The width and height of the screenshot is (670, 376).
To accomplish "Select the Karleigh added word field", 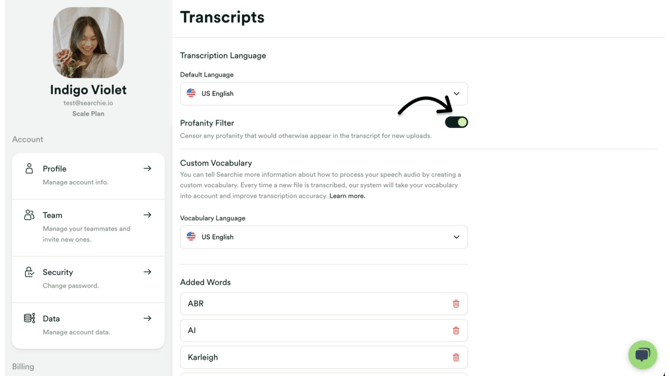I will (x=324, y=358).
